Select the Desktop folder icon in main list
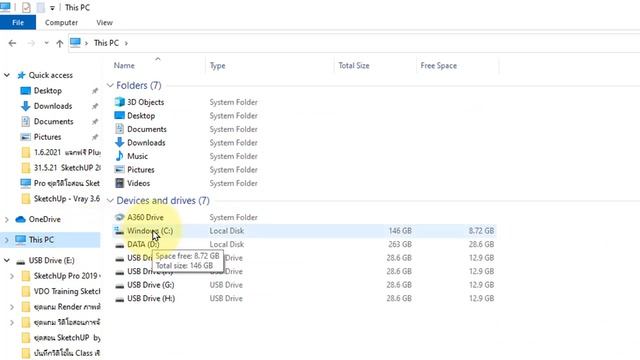This screenshot has width=640, height=360. tap(120, 116)
